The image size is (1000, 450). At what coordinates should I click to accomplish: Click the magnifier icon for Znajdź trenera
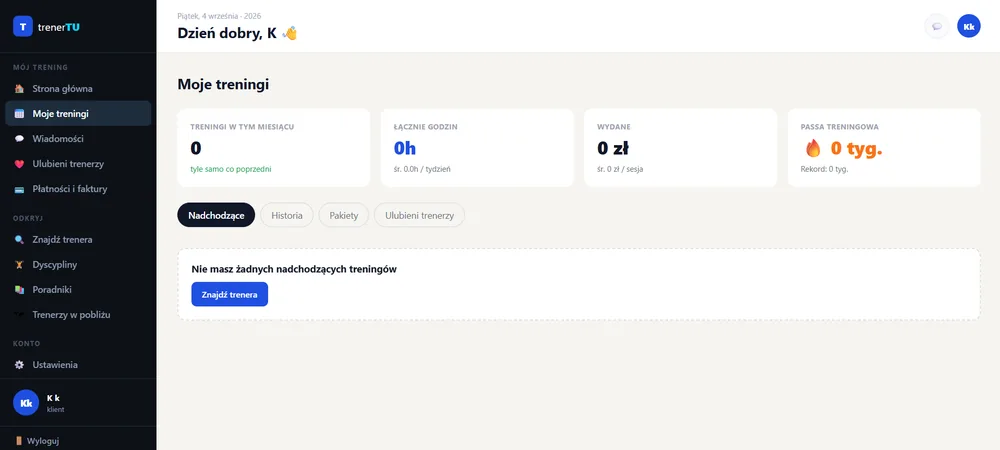(x=19, y=240)
